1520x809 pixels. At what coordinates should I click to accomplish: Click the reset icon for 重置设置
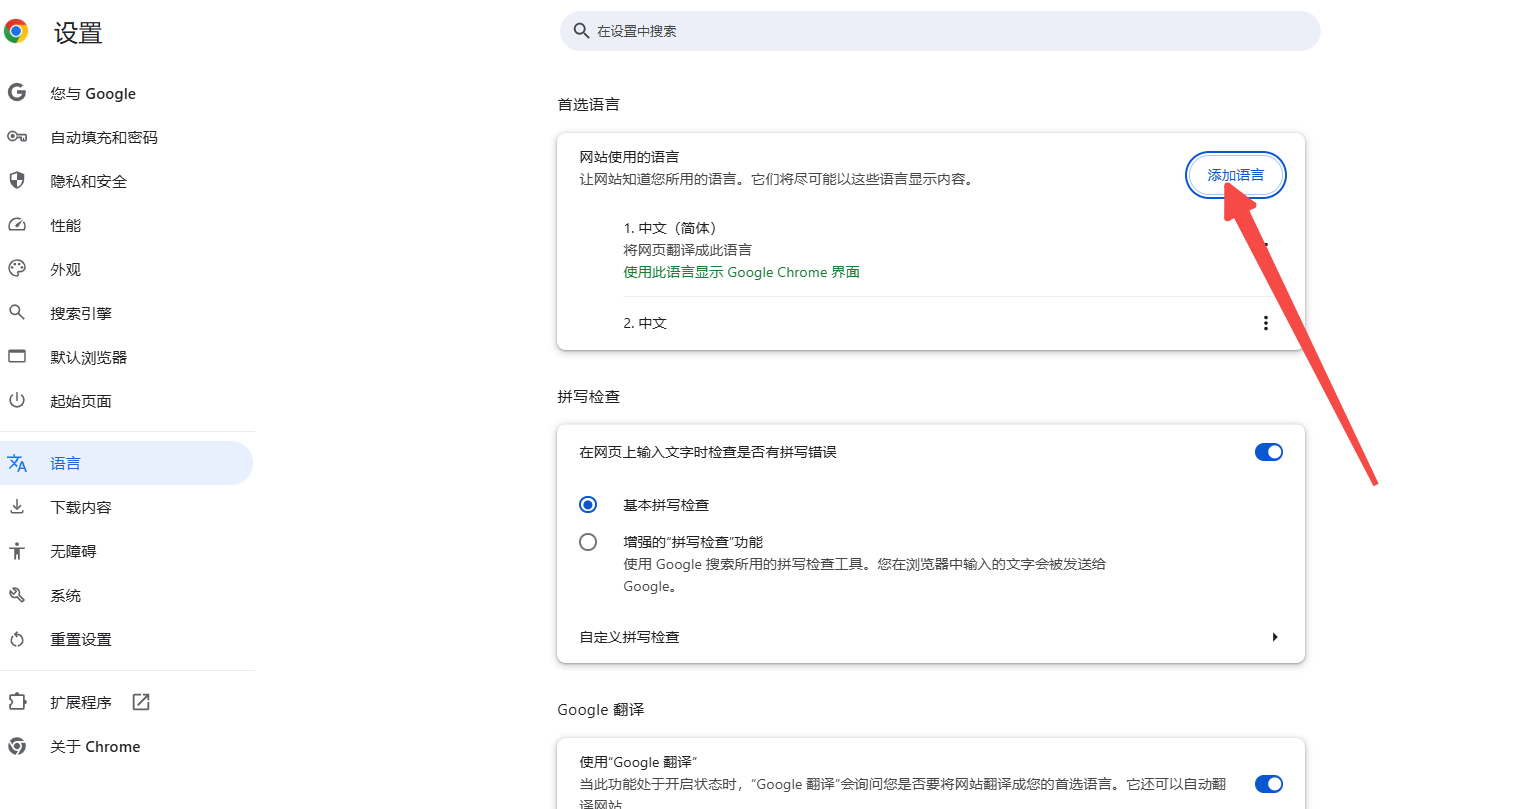(x=17, y=639)
